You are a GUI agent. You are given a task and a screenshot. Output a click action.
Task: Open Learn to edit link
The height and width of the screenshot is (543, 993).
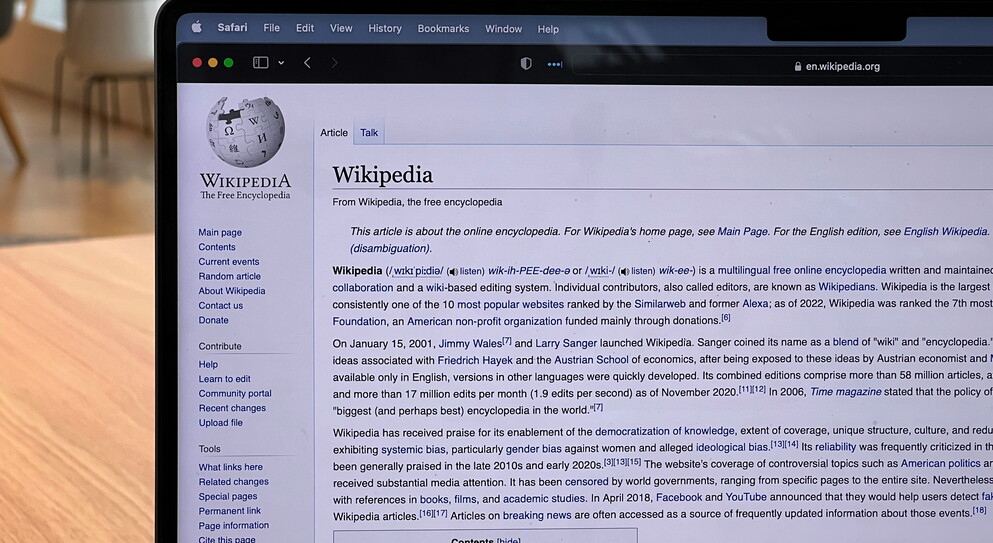click(x=224, y=379)
